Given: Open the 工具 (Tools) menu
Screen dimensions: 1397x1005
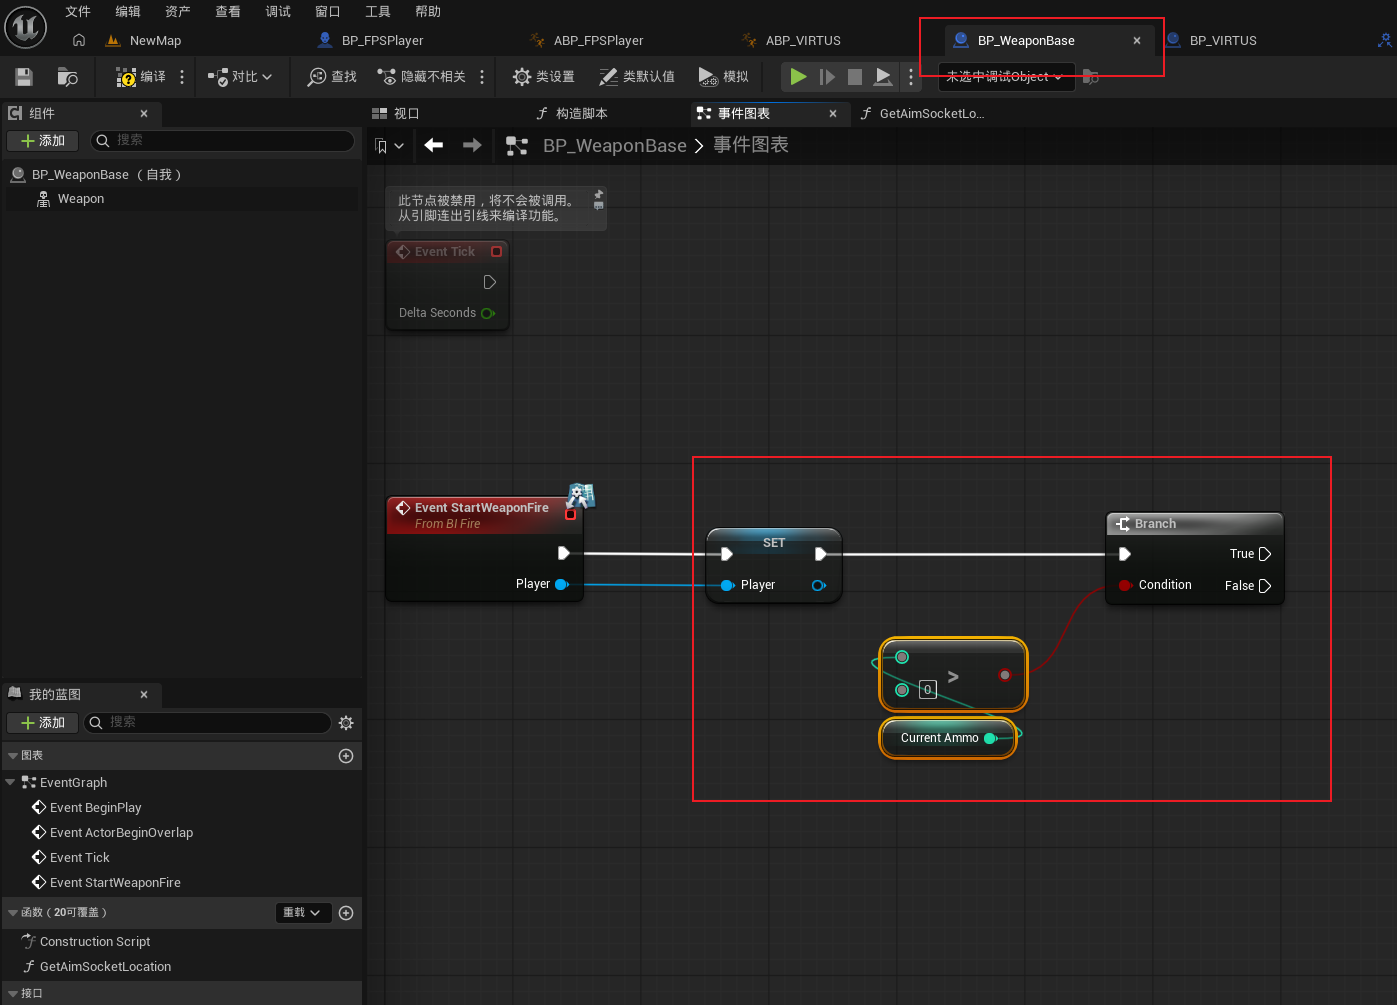Looking at the screenshot, I should [378, 12].
